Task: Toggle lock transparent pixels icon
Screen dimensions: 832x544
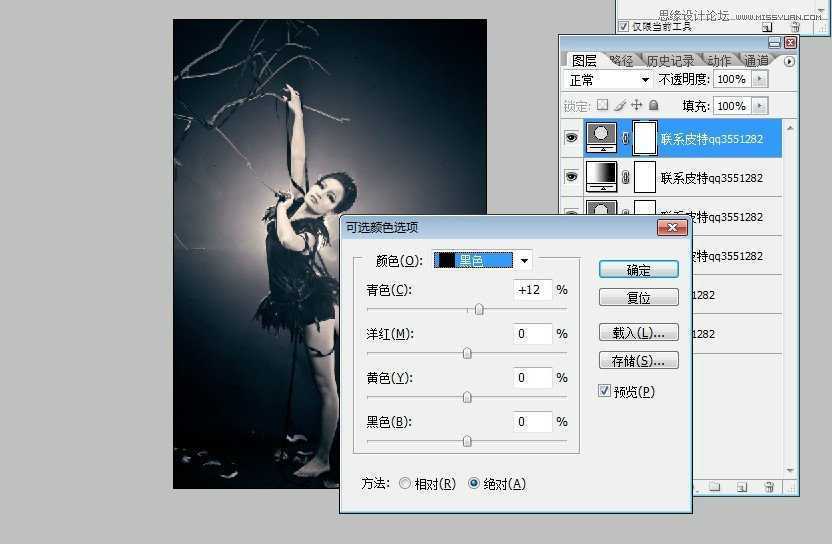Action: pos(602,105)
